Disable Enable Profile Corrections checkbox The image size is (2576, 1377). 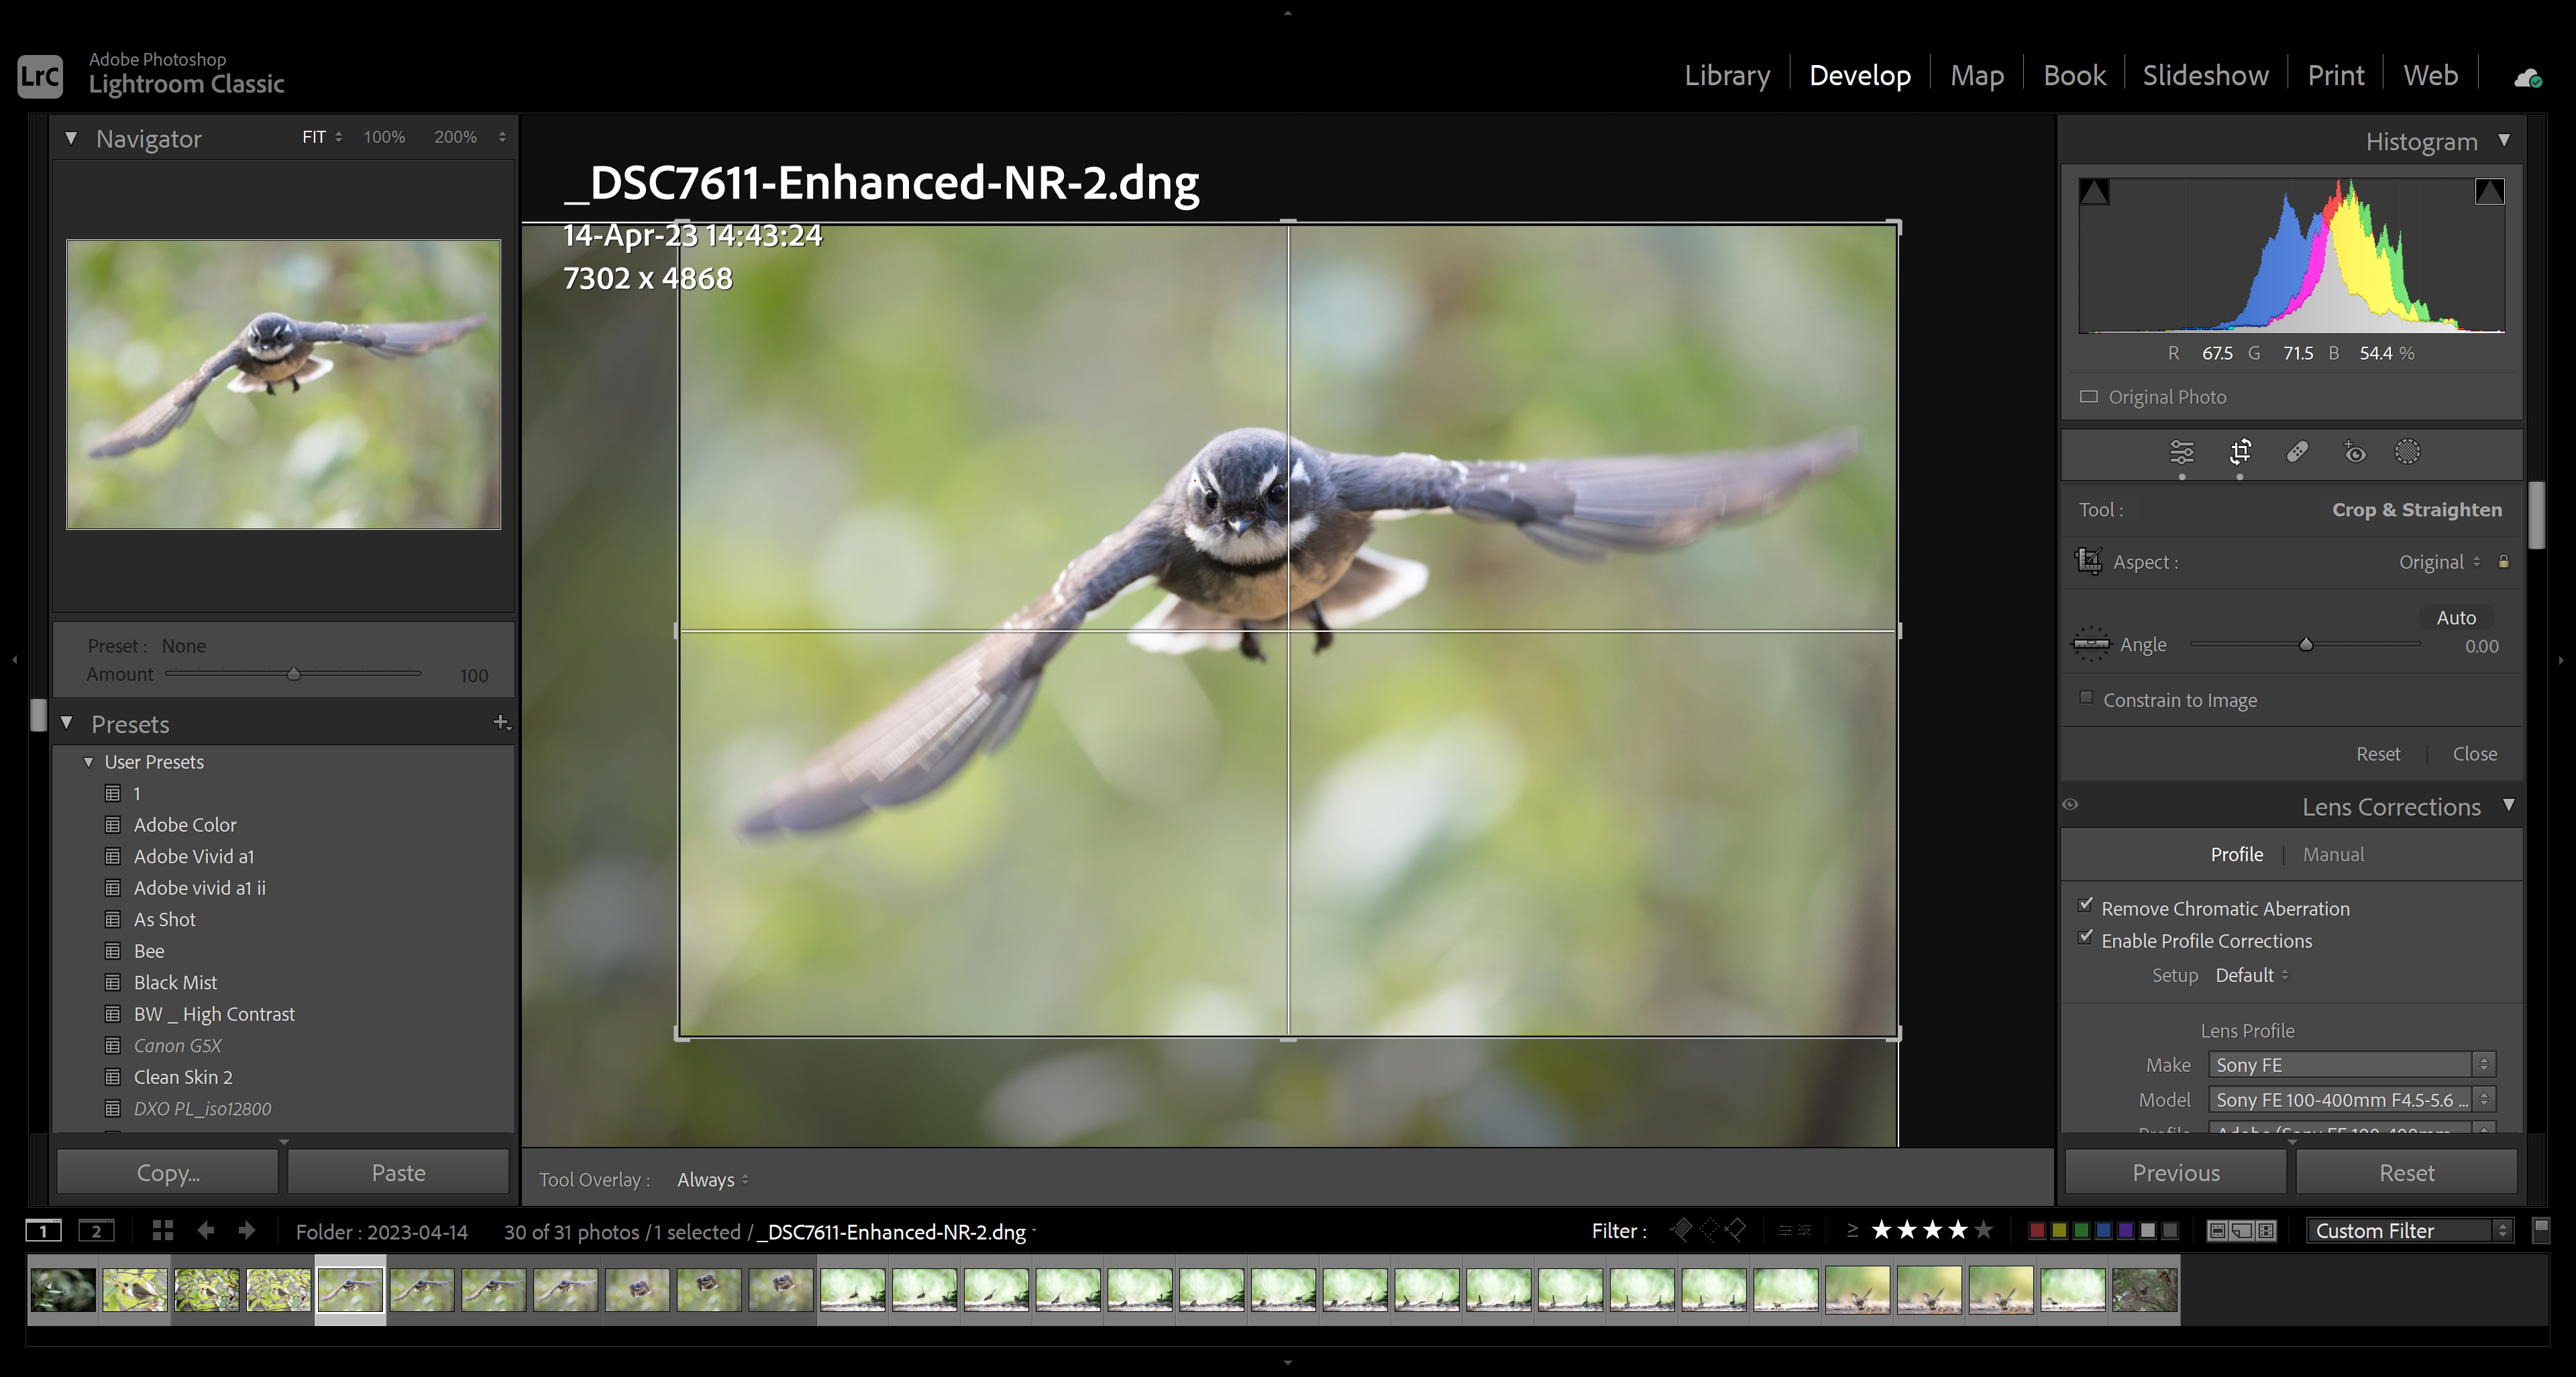point(2085,938)
